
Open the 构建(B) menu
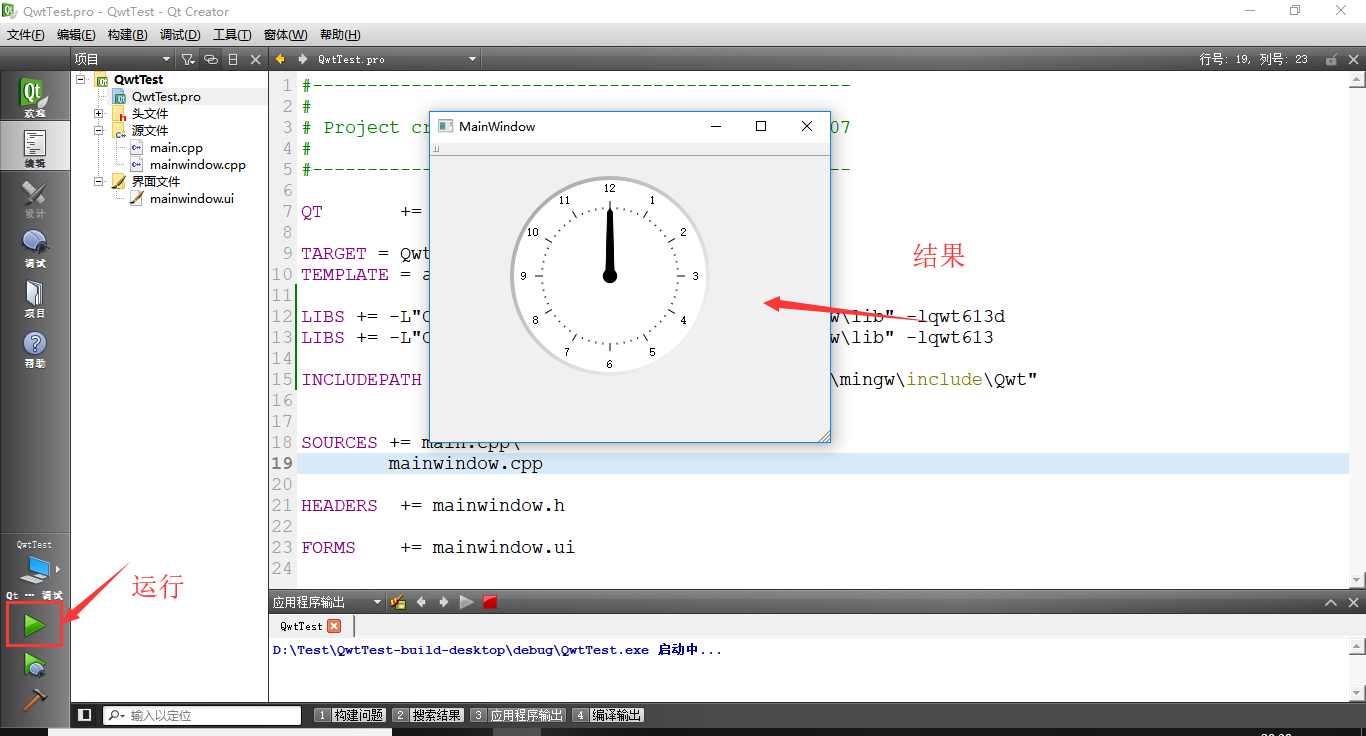pos(128,34)
